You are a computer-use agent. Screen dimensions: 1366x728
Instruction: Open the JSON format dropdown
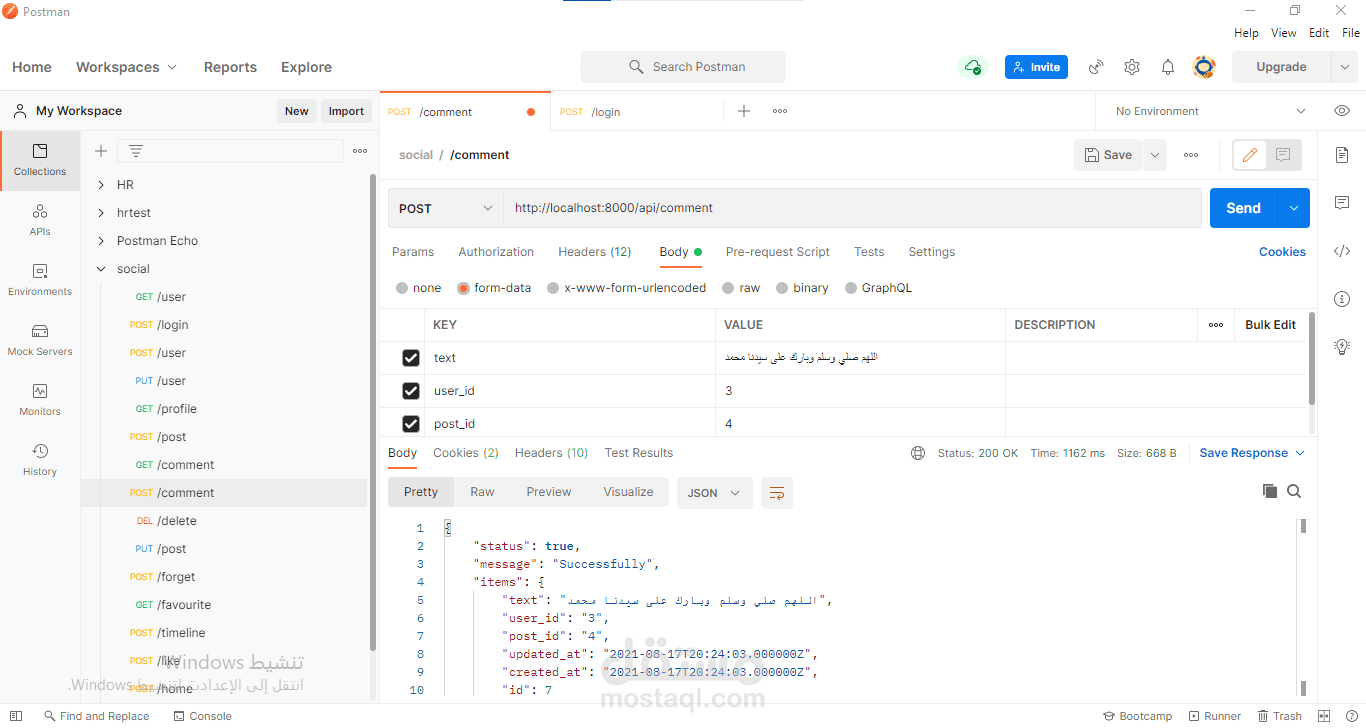point(715,492)
